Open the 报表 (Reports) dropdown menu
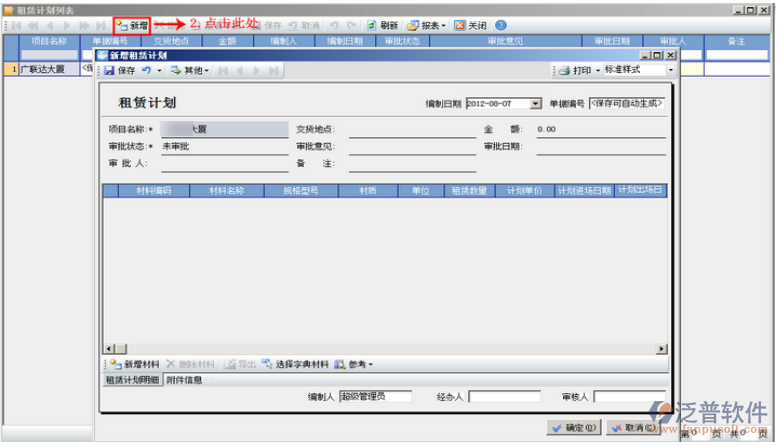Viewport: 778px width, 445px height. click(426, 25)
